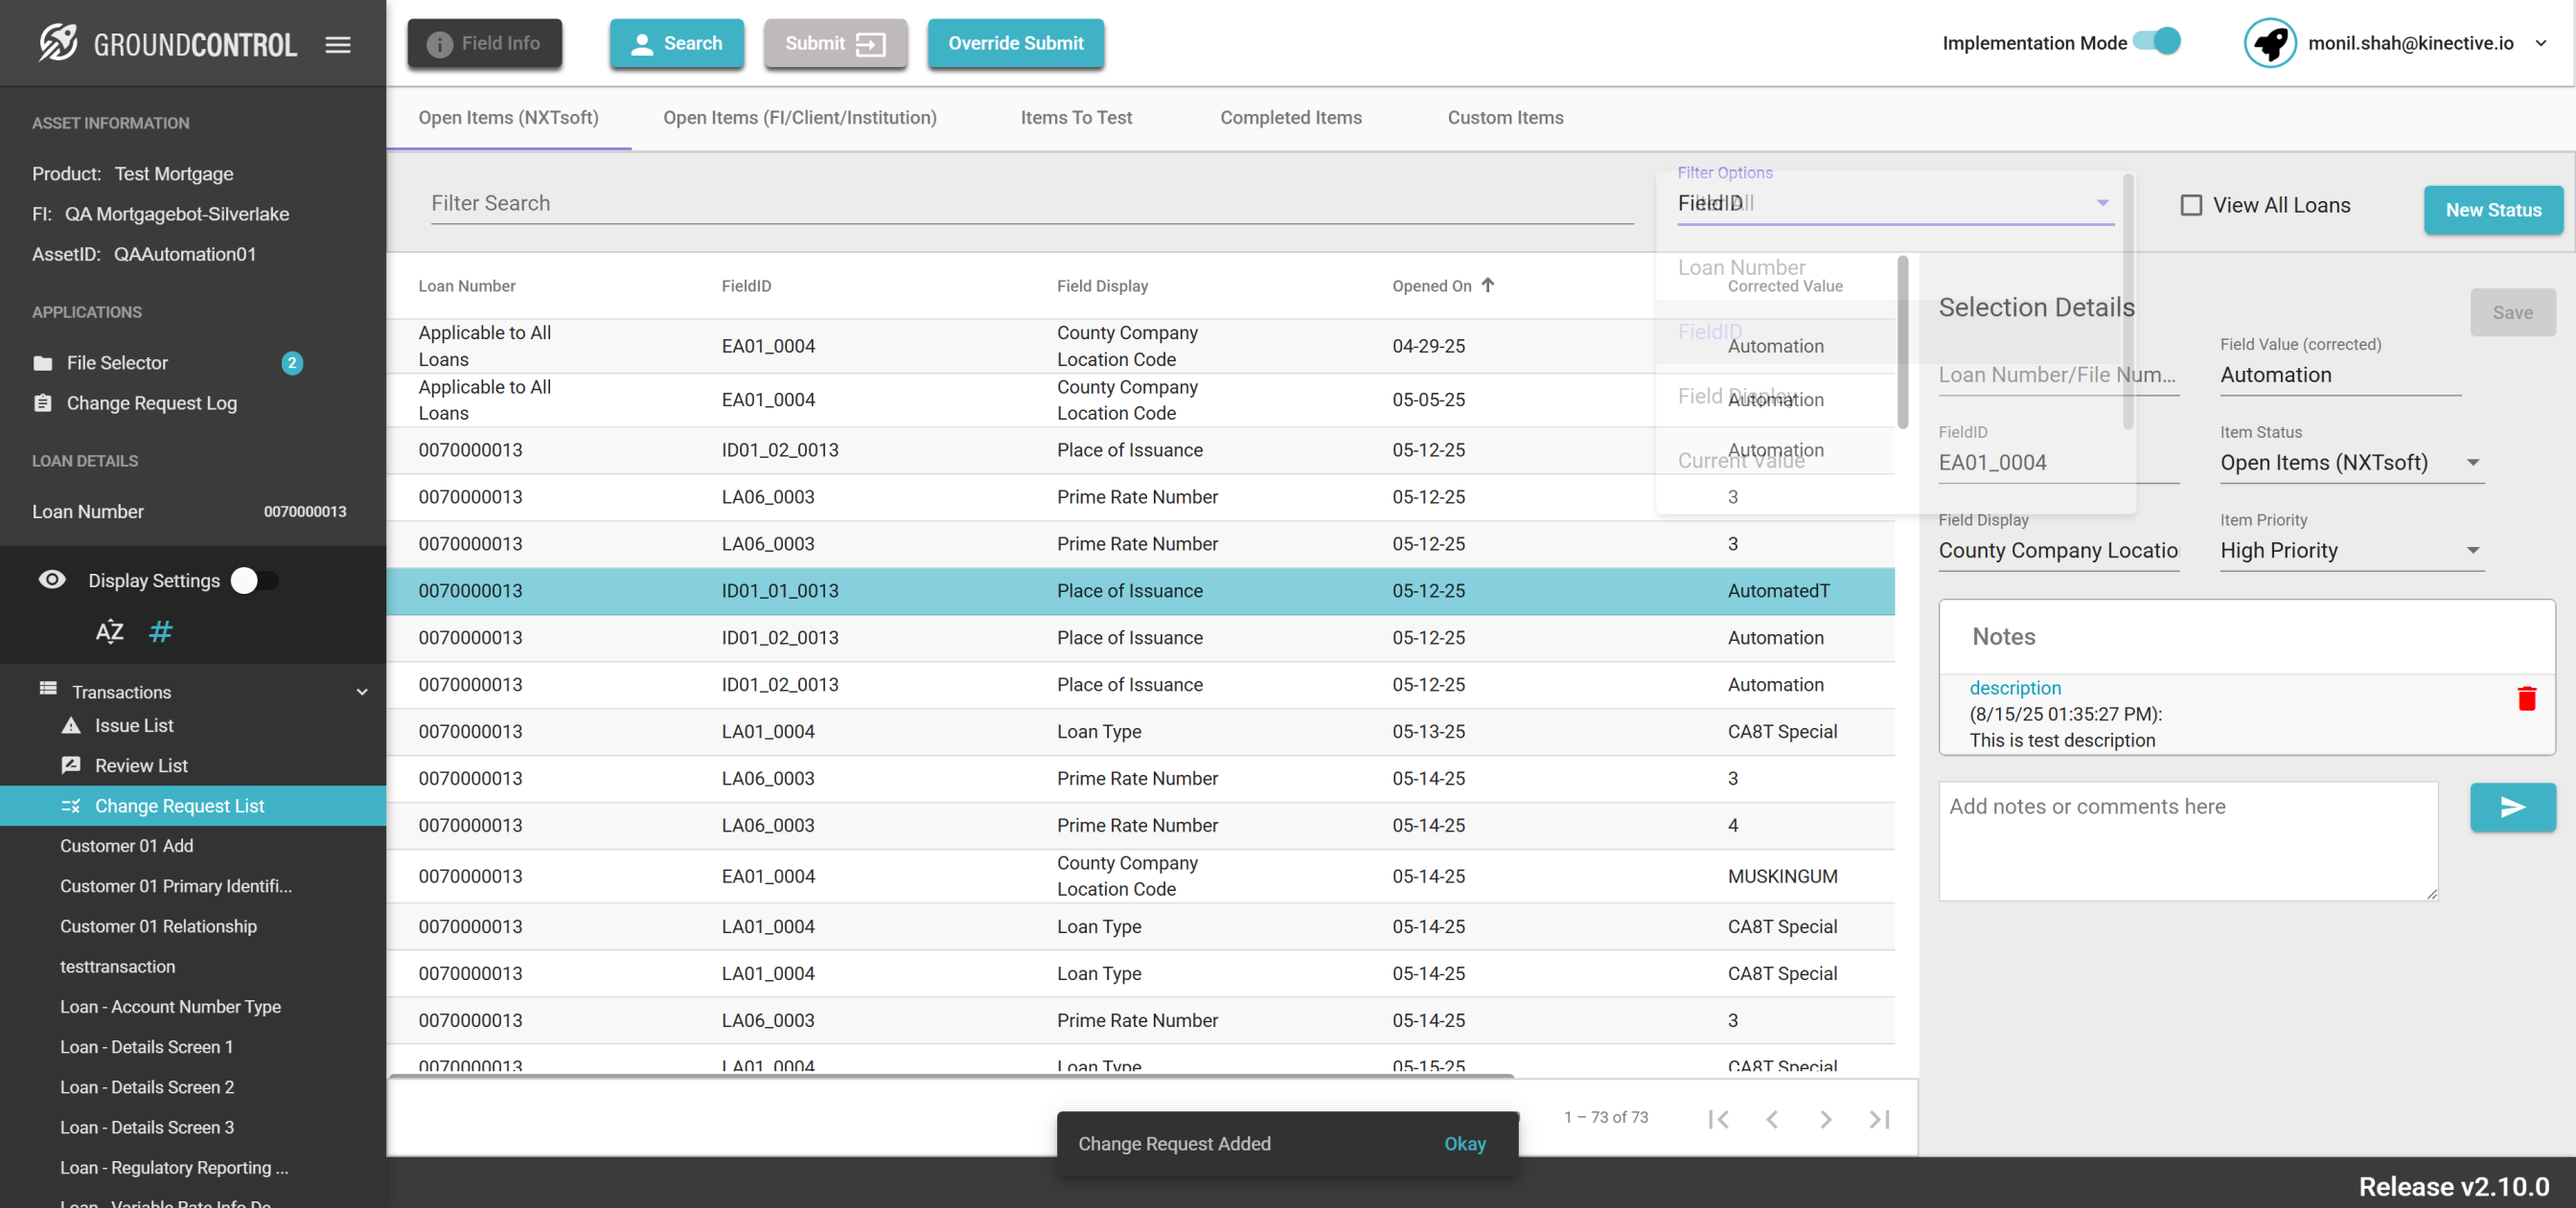Switch to Completed Items tab
Viewport: 2576px width, 1208px height.
(x=1290, y=118)
